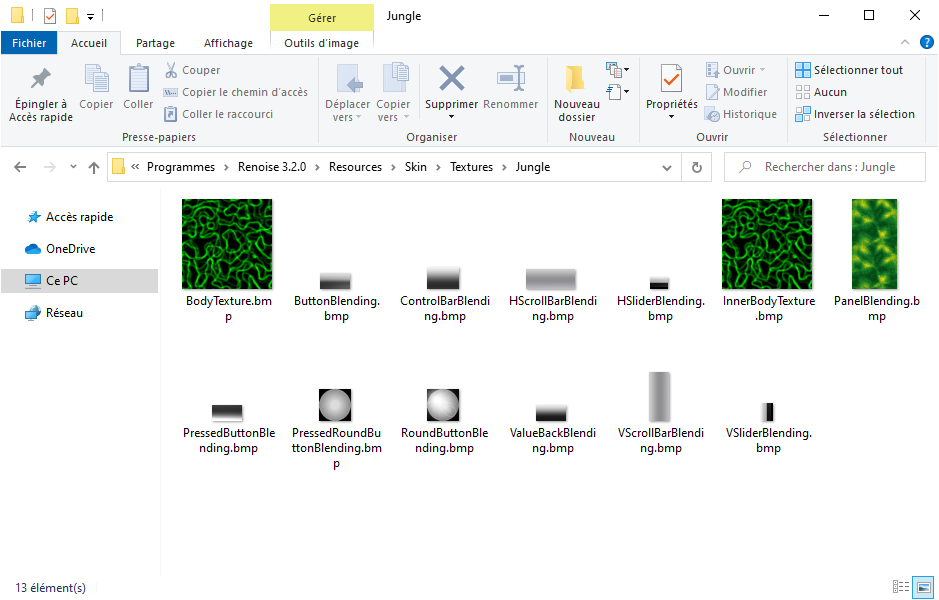Click Coller le raccourci

(219, 114)
